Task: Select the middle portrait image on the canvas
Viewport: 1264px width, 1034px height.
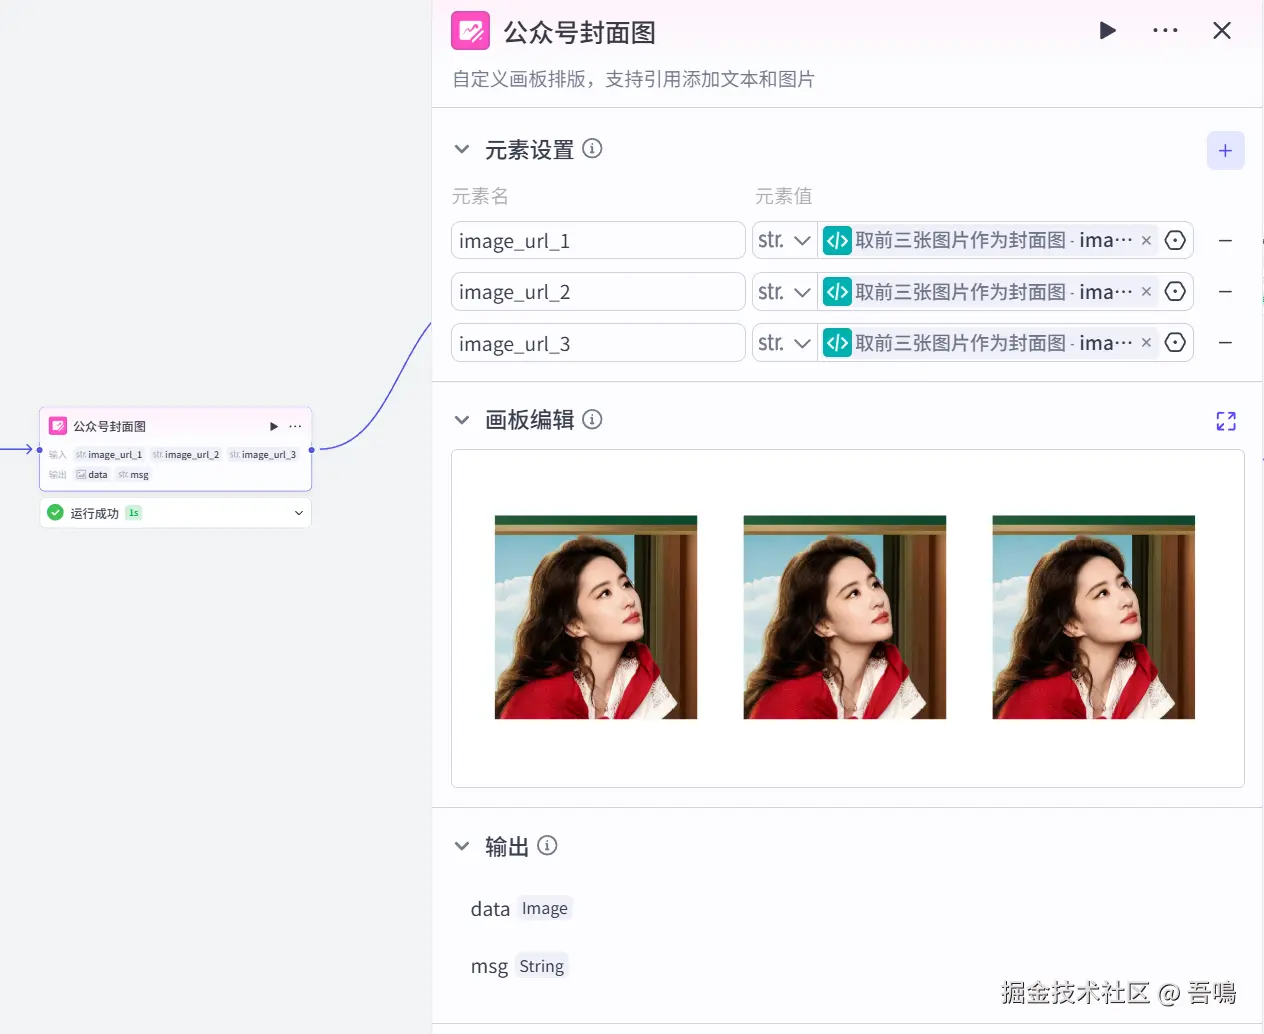Action: (x=845, y=617)
